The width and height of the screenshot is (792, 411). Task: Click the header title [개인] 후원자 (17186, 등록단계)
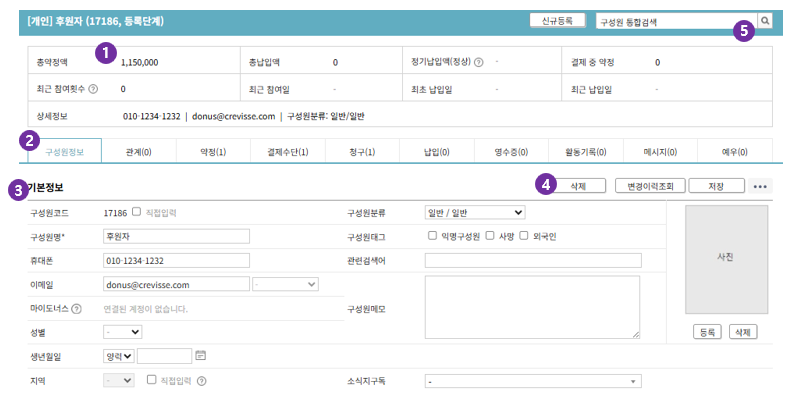coord(95,21)
